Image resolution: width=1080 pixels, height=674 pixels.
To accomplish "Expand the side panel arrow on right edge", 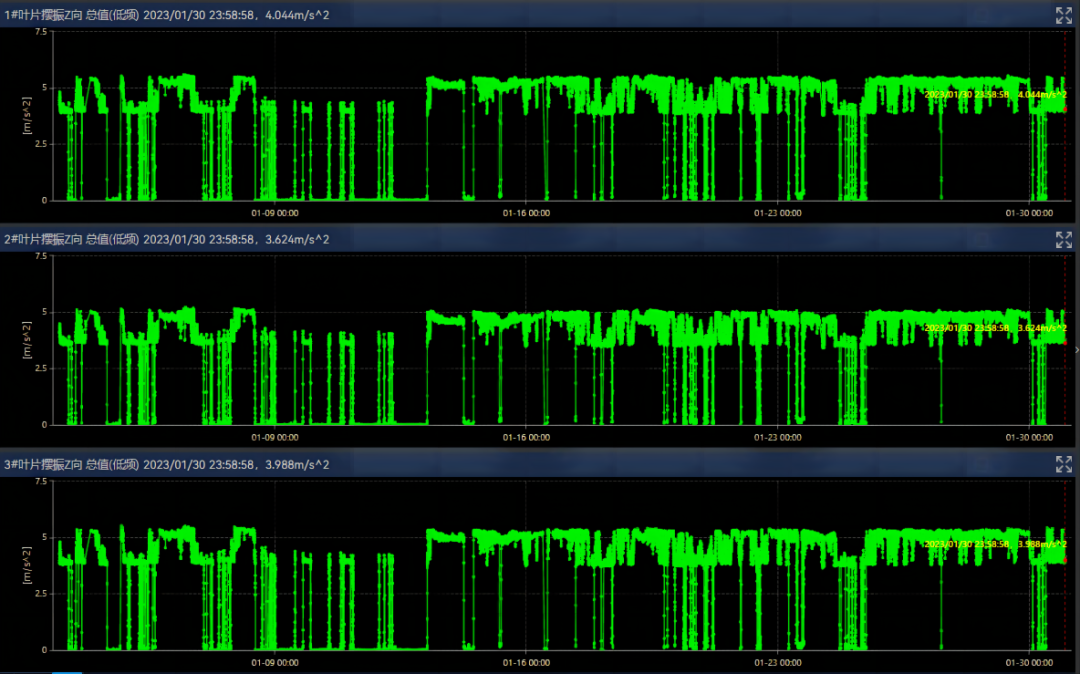I will [1076, 350].
